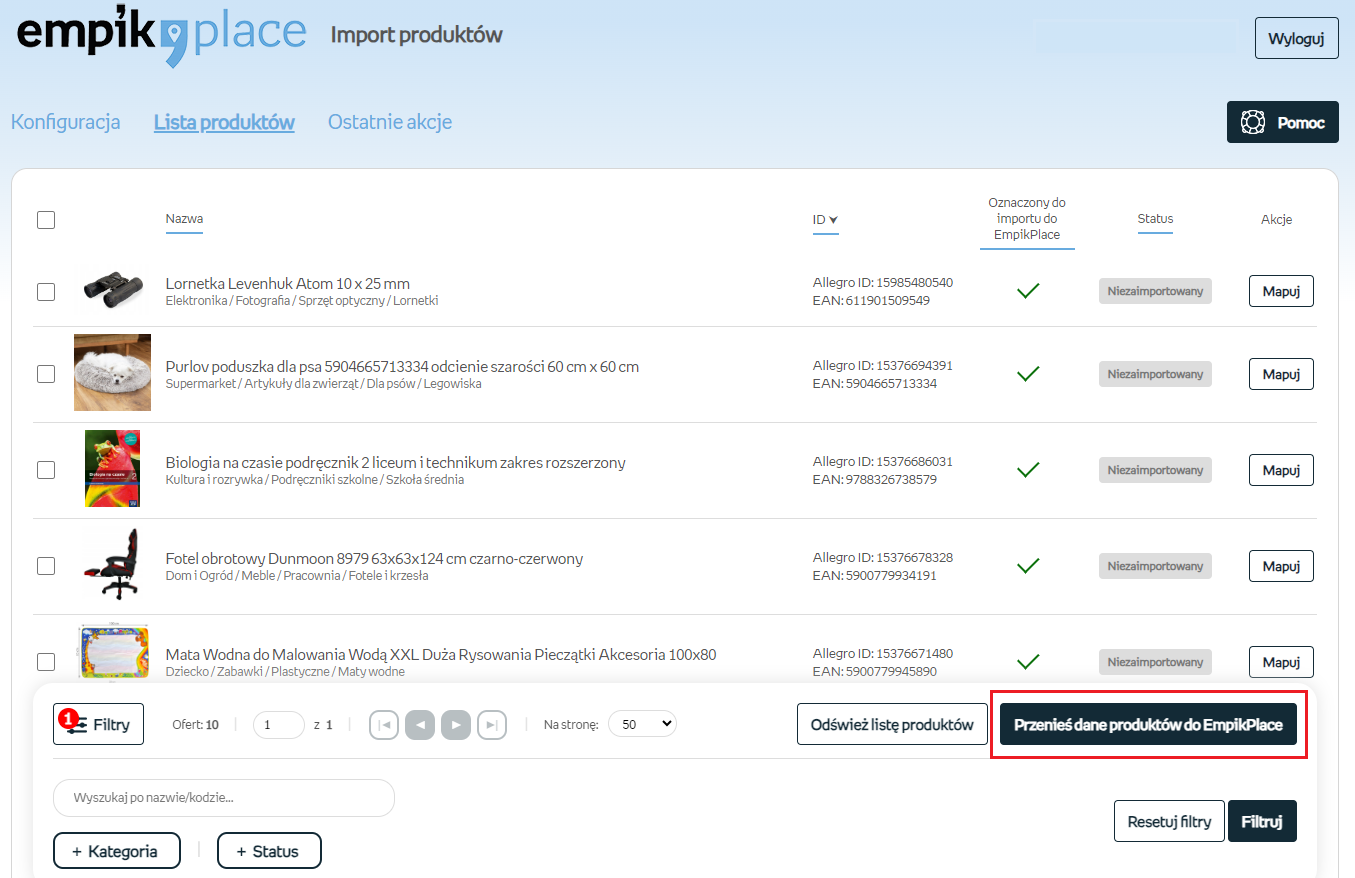Check the Purlov poduszka dla psa row
The width and height of the screenshot is (1355, 878).
click(x=46, y=374)
